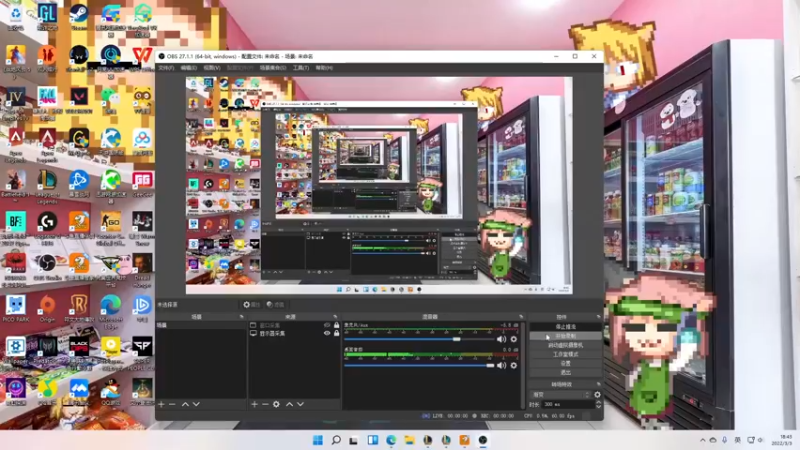800x450 pixels.
Task: Remove selected scene with minus icon
Action: click(172, 404)
